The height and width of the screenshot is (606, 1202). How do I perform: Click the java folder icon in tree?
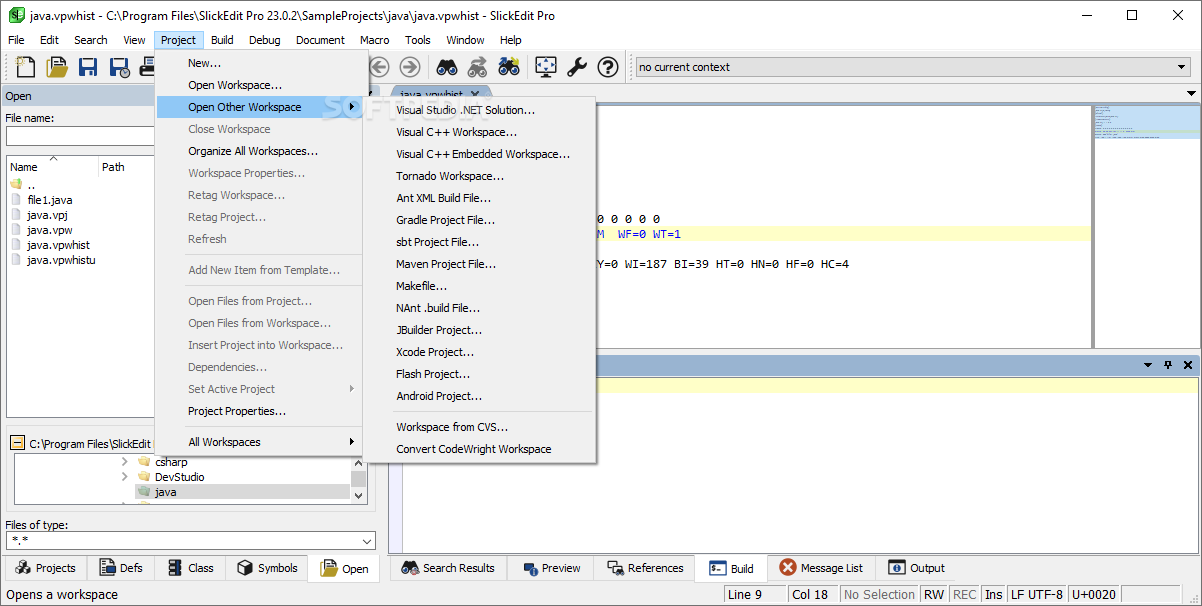(x=144, y=492)
